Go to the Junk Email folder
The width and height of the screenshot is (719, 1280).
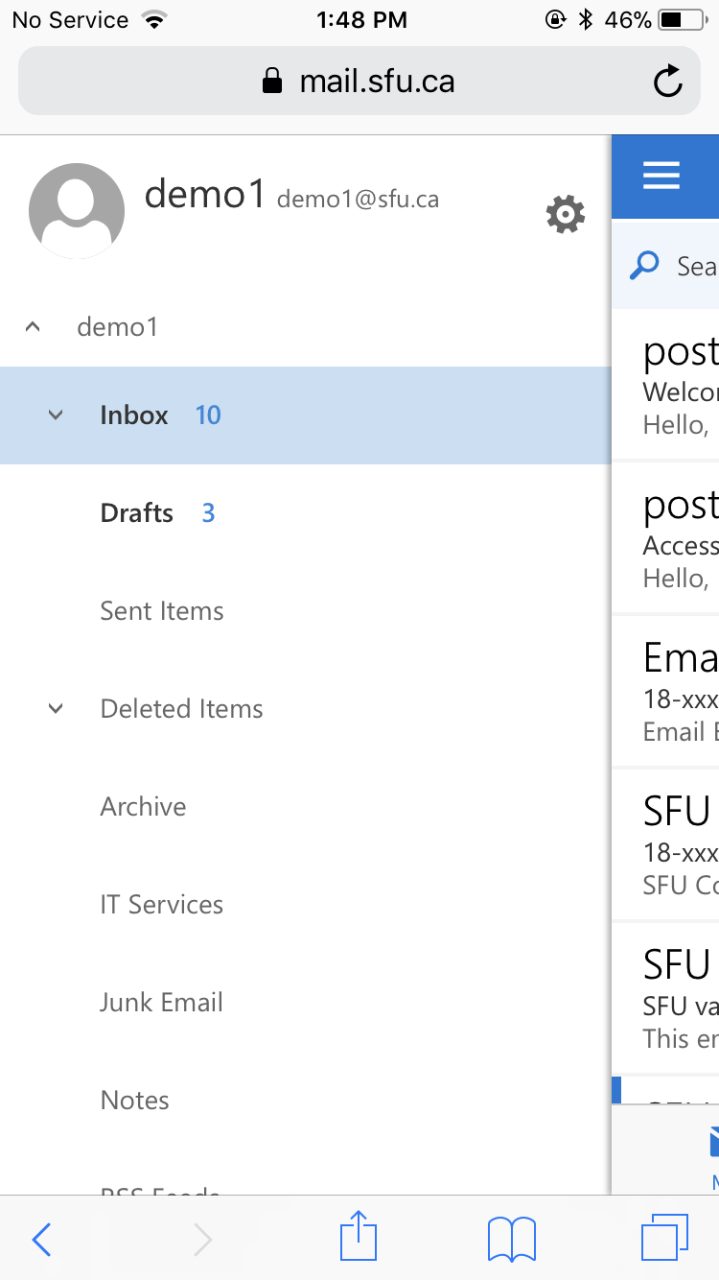pos(162,1003)
